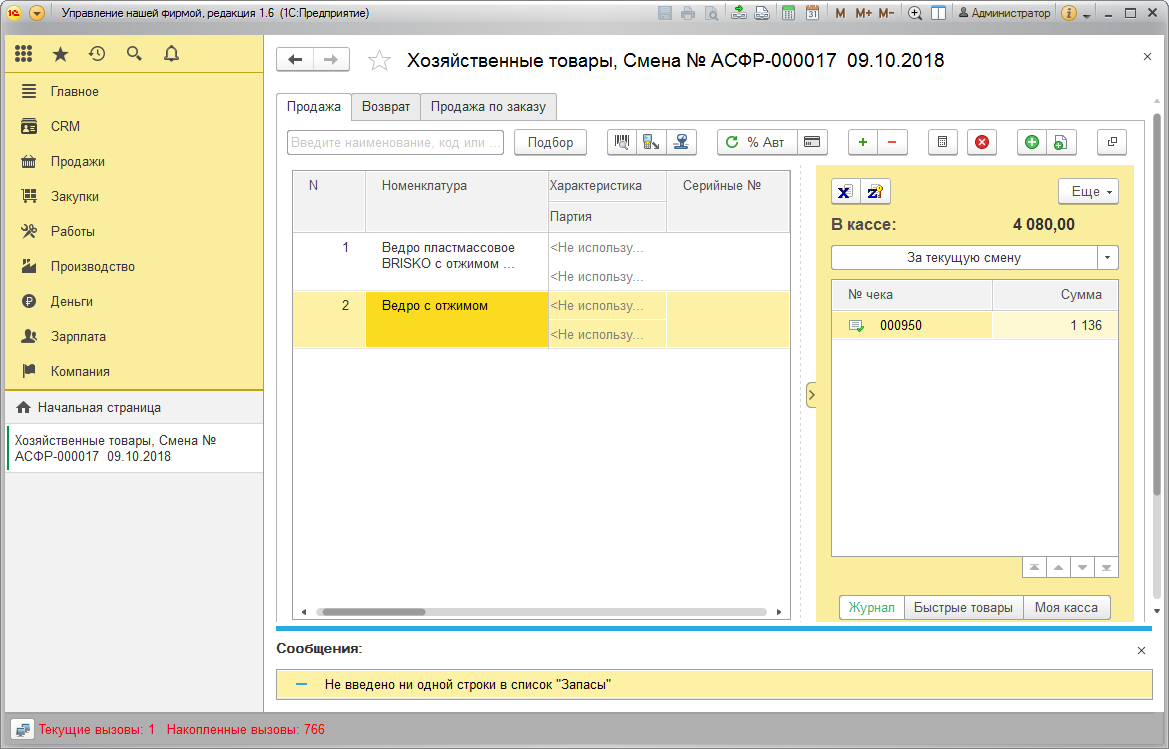The image size is (1169, 749).
Task: Open the calendar from the title bar
Action: pyautogui.click(x=813, y=13)
